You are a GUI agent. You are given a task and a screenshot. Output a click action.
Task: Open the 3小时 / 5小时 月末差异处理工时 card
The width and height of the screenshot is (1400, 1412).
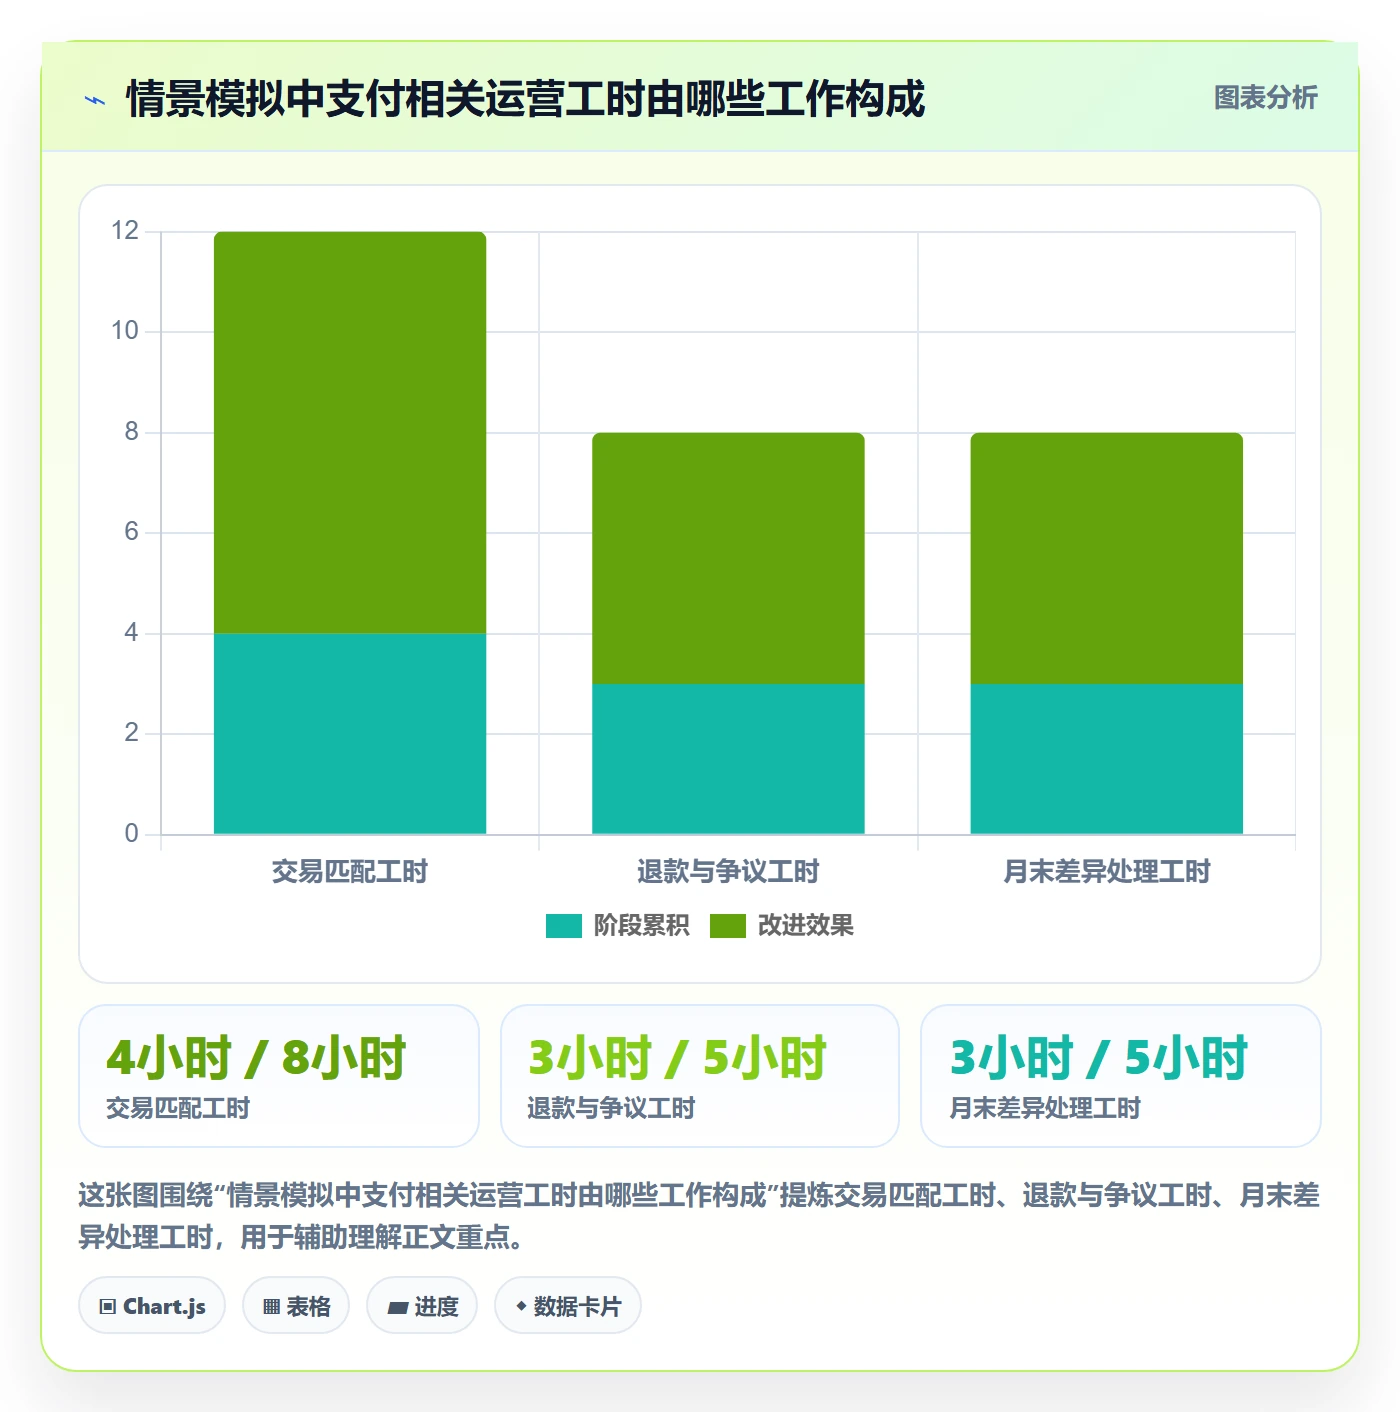1121,1076
